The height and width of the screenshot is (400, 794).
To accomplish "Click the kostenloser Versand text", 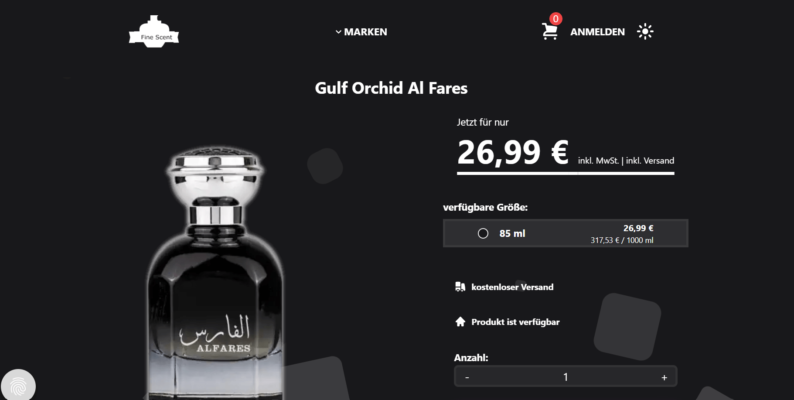I will click(x=512, y=287).
